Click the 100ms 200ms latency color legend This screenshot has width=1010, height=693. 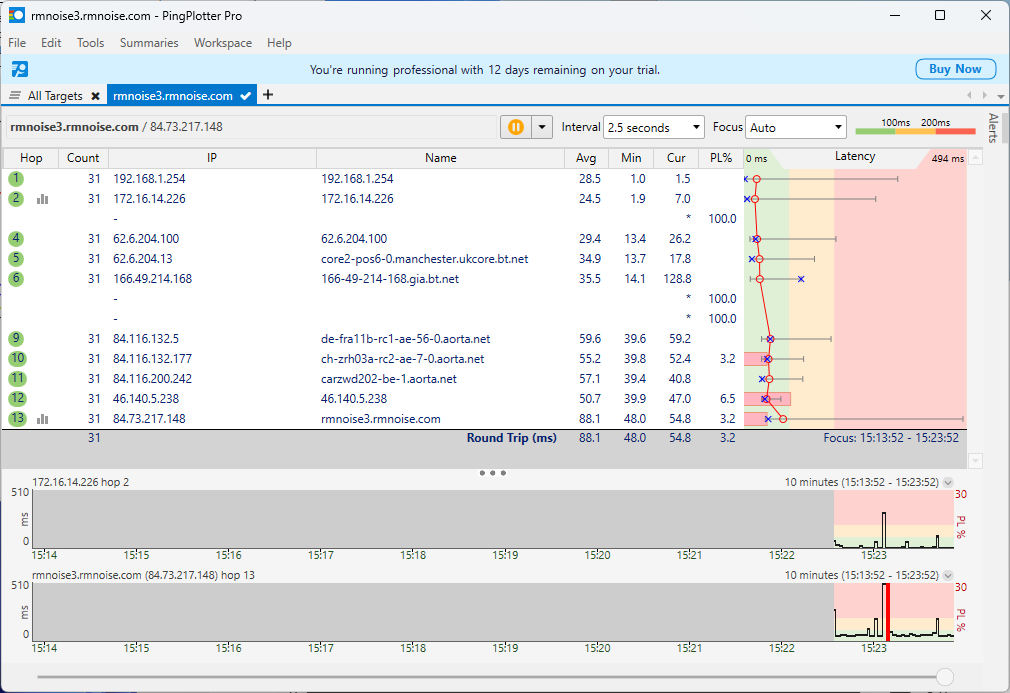tap(915, 126)
